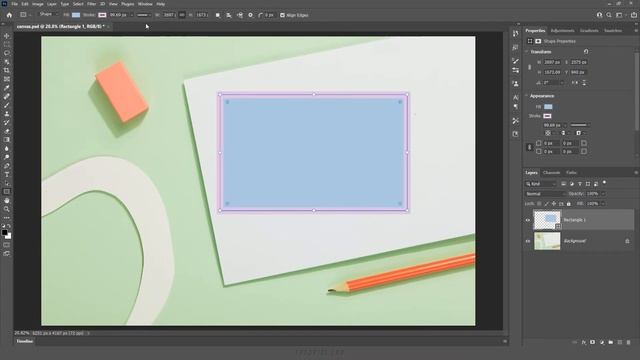Viewport: 640px width, 360px height.
Task: Create a new layer icon
Action: click(x=620, y=342)
